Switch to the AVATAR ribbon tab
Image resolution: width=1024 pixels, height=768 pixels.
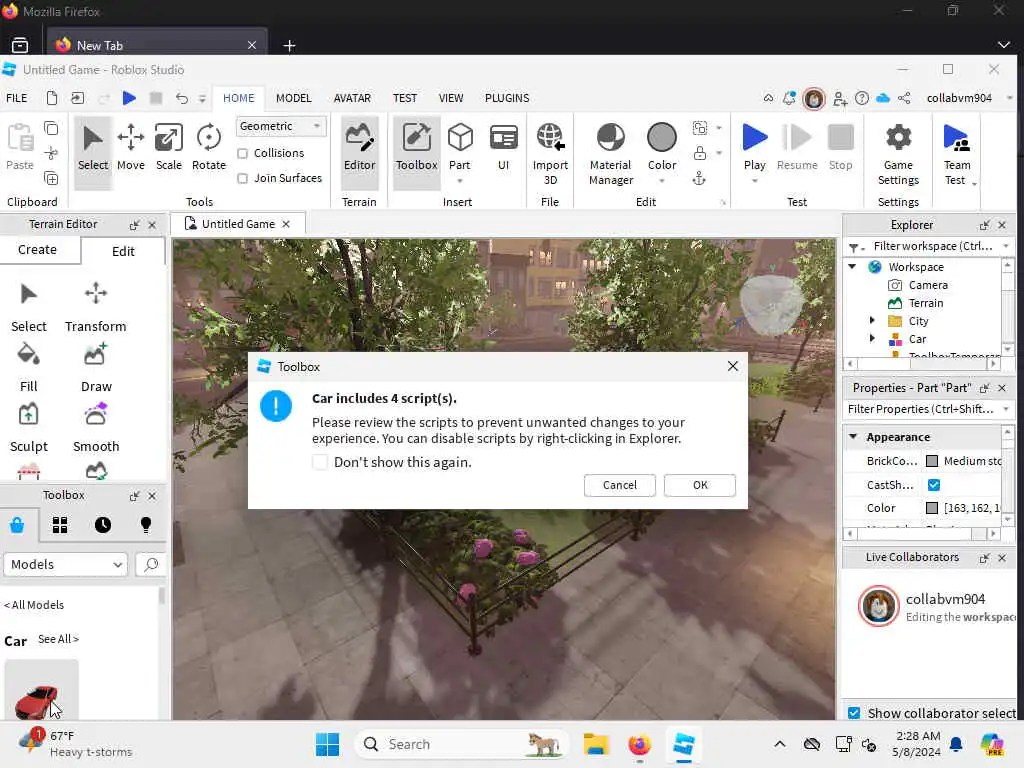[x=352, y=98]
